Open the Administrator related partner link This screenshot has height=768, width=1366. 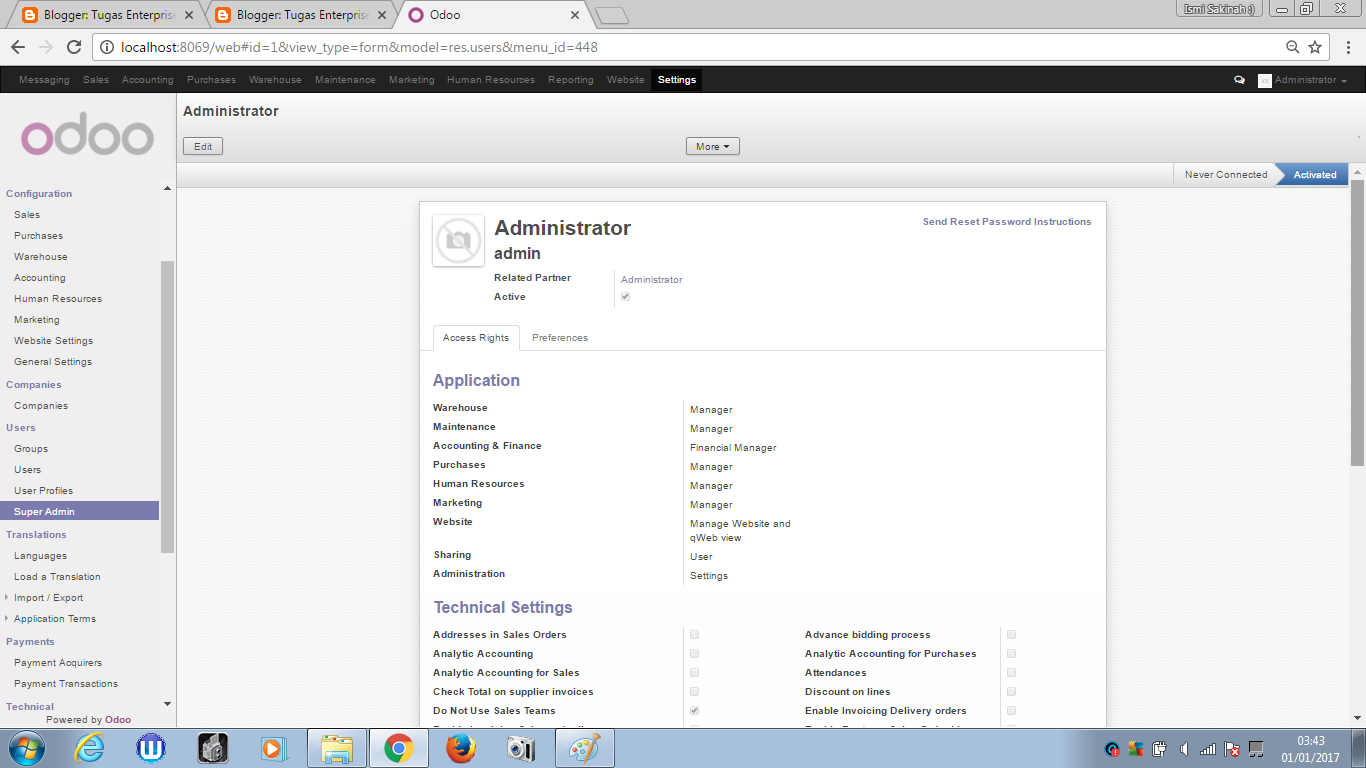click(x=652, y=280)
